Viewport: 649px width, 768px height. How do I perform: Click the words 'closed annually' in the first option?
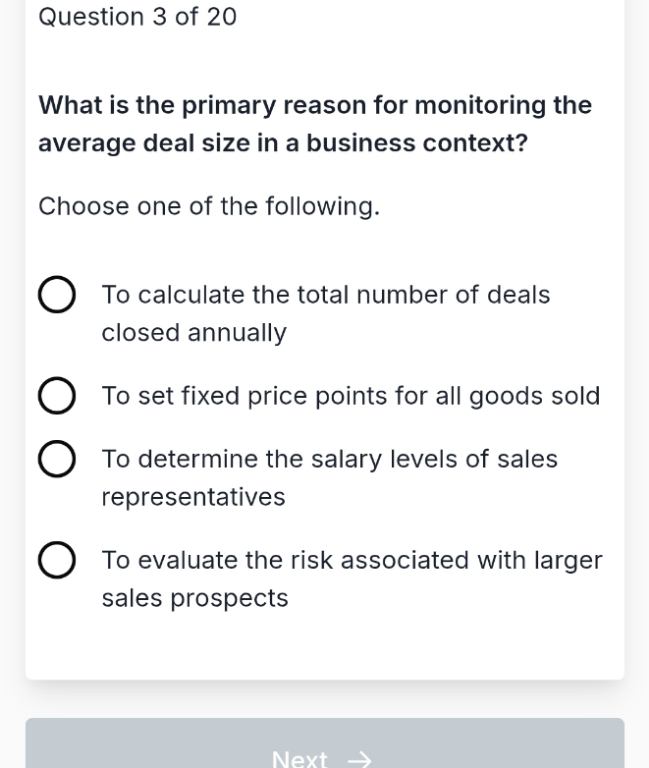tap(194, 333)
